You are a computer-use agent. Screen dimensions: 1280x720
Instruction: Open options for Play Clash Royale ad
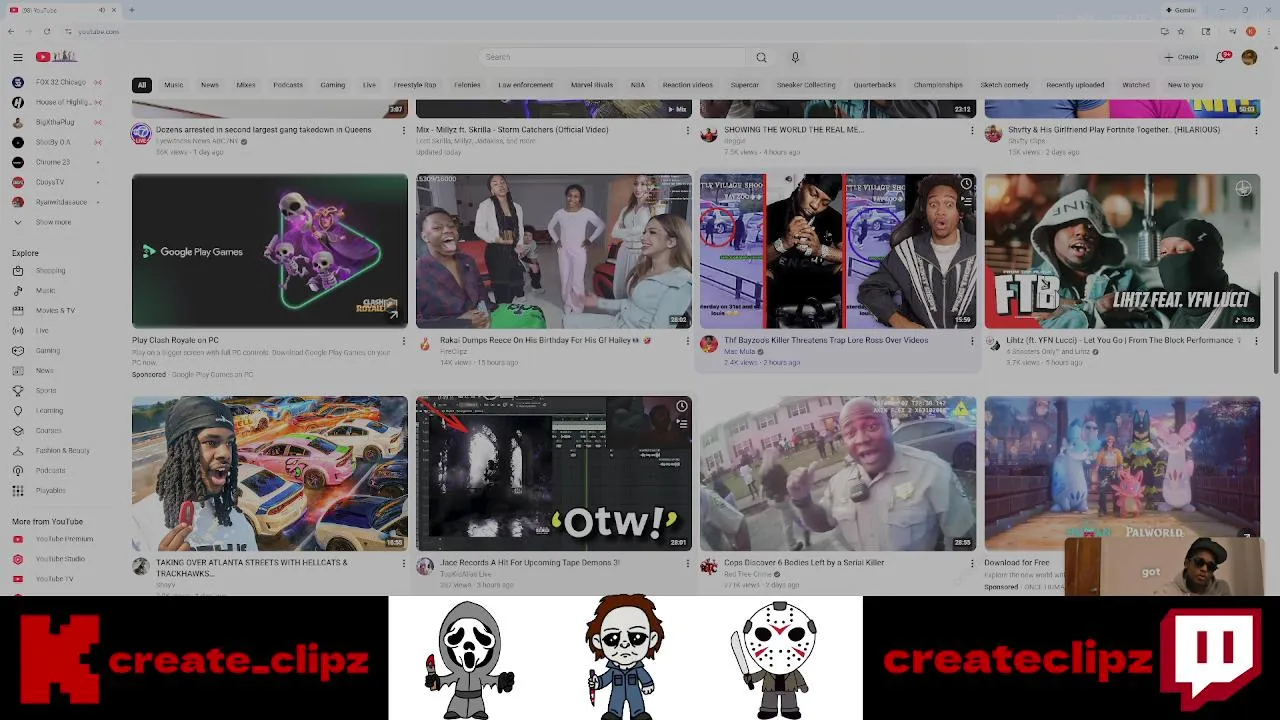coord(404,341)
